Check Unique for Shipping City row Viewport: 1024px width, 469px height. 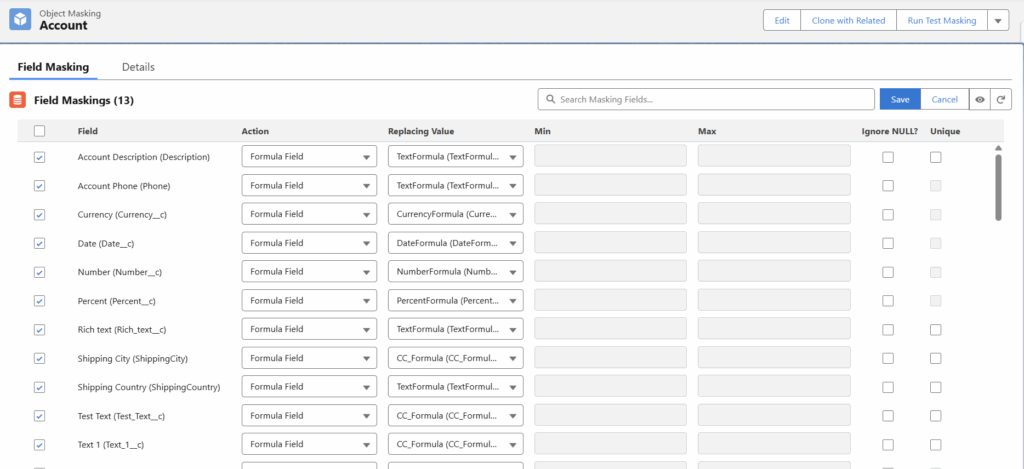(936, 358)
